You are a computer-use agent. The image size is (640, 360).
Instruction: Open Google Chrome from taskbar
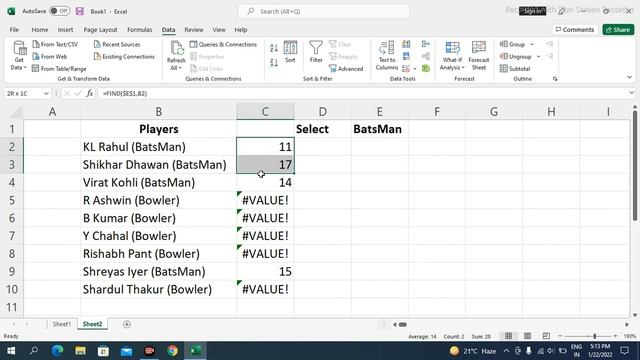pos(172,351)
